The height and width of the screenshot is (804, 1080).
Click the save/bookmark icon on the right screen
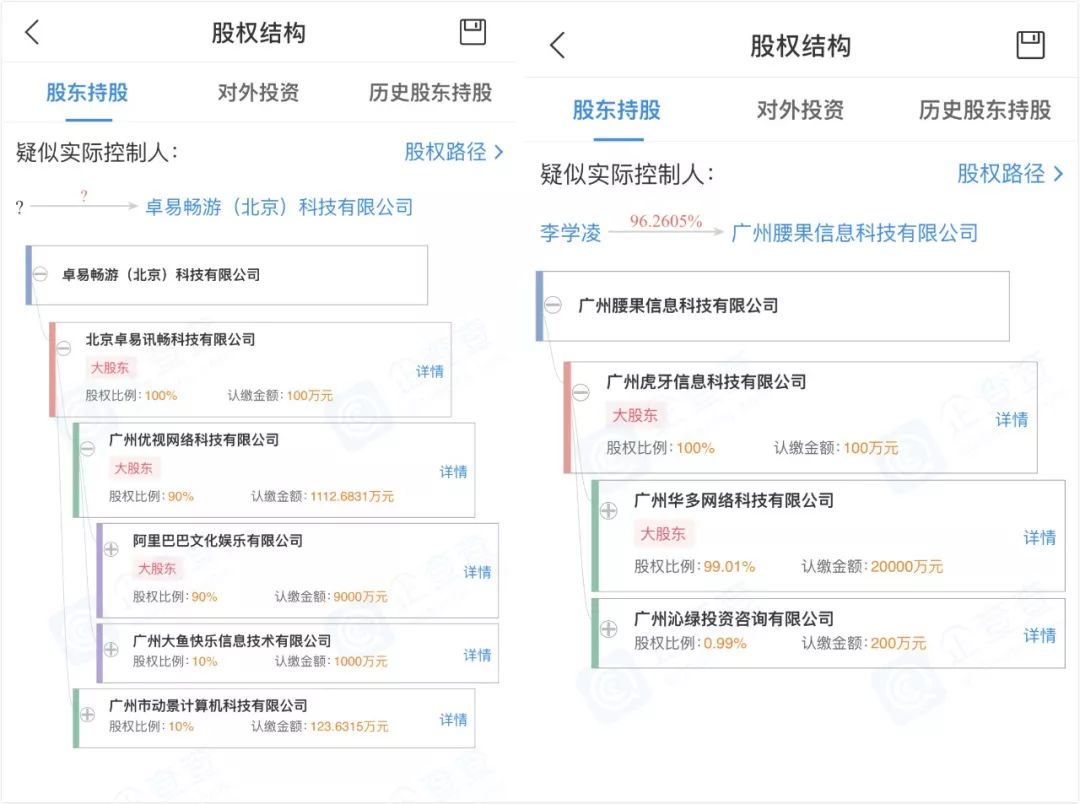(1031, 44)
